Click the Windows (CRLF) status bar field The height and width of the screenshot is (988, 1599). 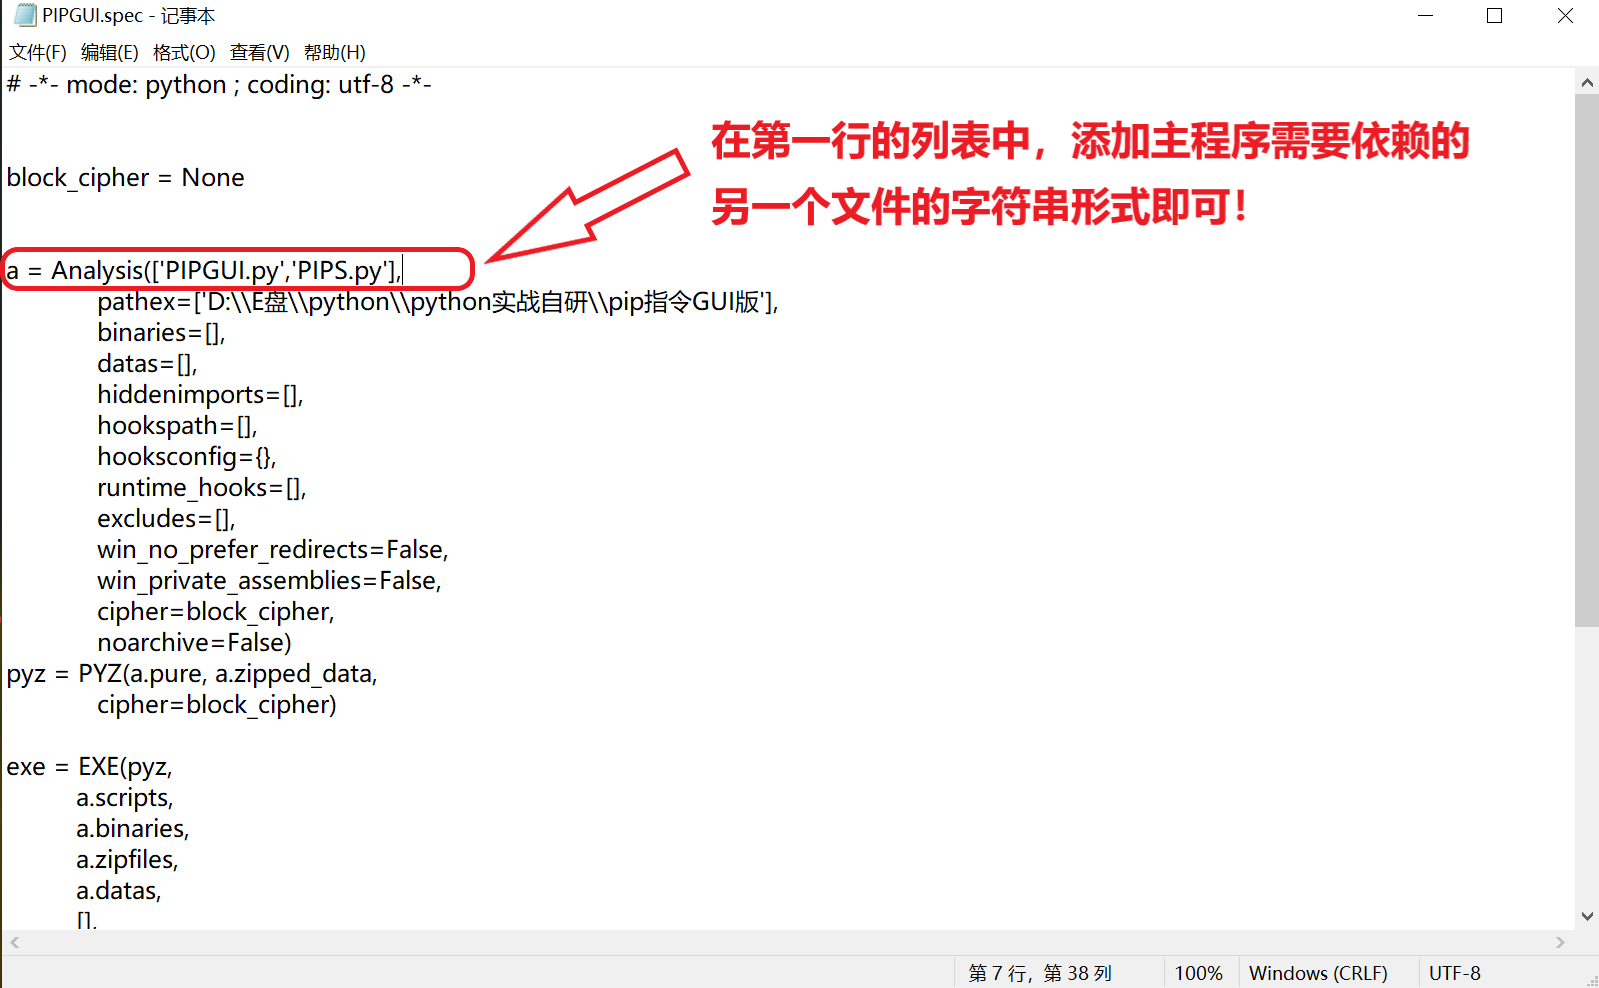click(1318, 973)
